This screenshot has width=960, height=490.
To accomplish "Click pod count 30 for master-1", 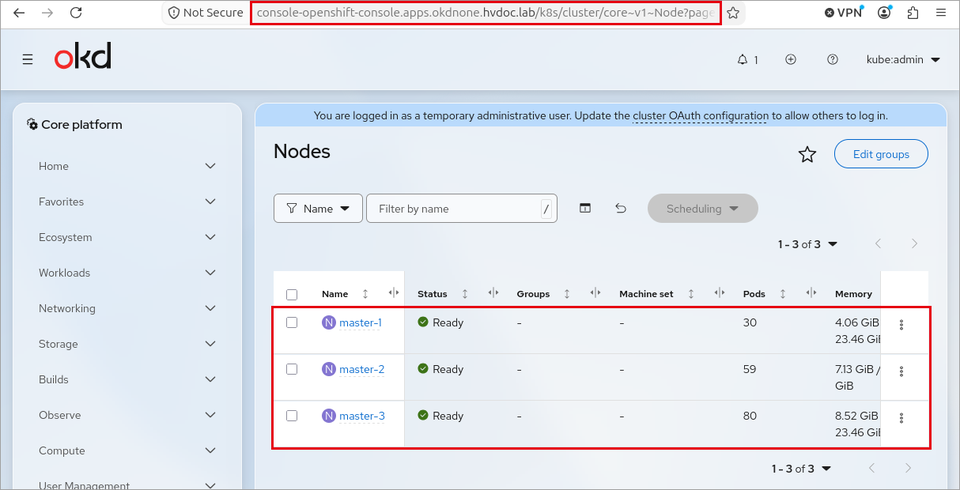I will point(749,322).
